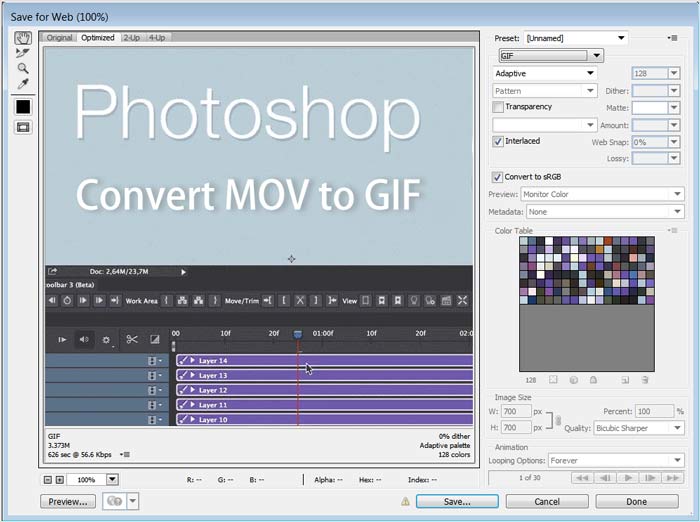
Task: Click the Preview... button
Action: 68,502
